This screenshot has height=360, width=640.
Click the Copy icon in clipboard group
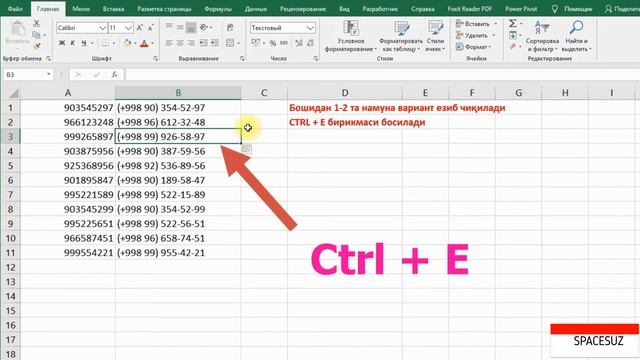pos(36,35)
